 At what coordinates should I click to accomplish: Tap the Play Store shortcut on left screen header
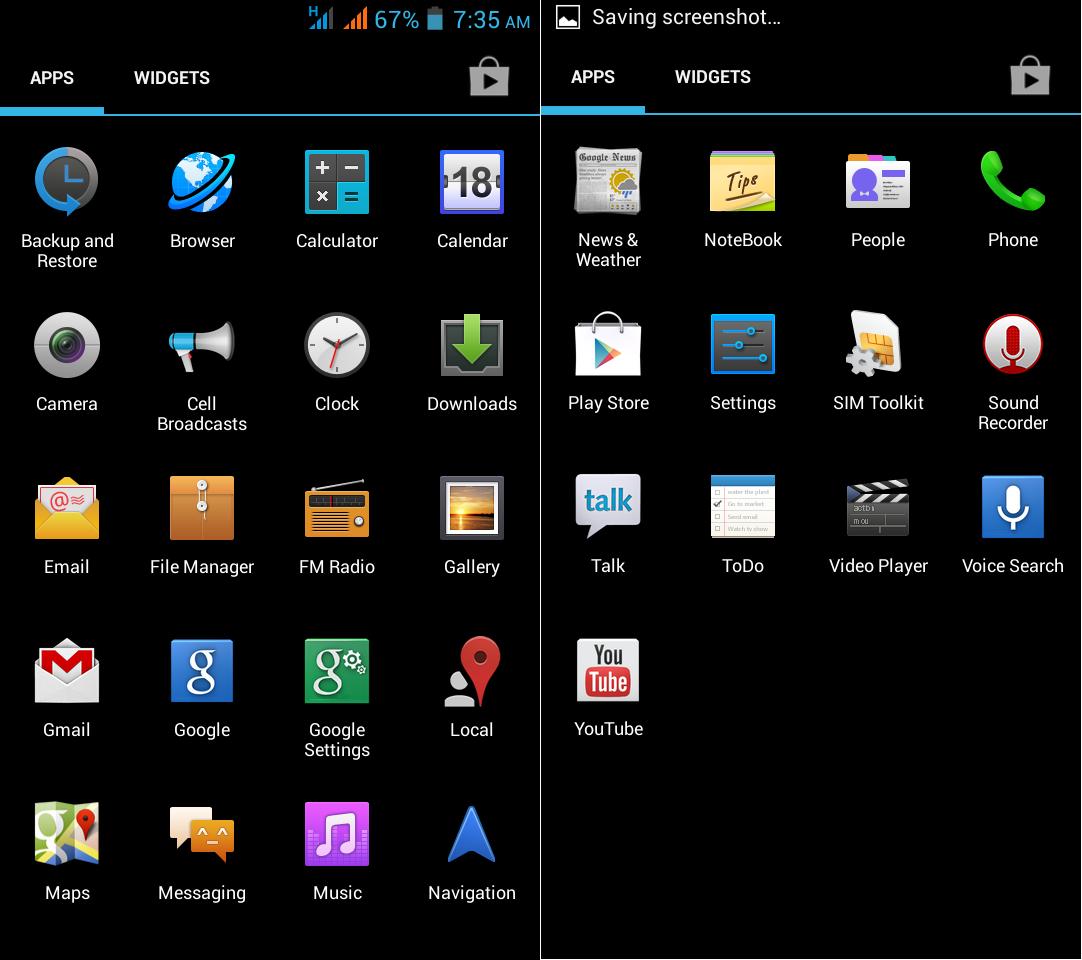click(x=489, y=77)
